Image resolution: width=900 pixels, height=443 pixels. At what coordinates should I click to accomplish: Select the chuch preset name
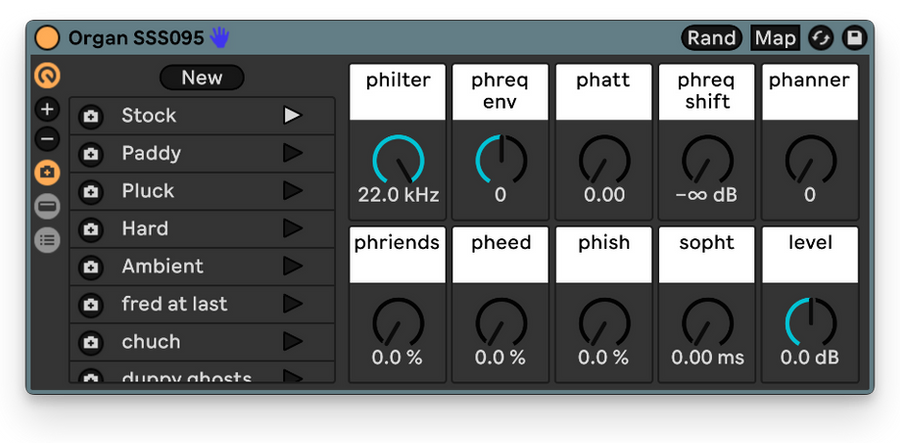[x=151, y=341]
